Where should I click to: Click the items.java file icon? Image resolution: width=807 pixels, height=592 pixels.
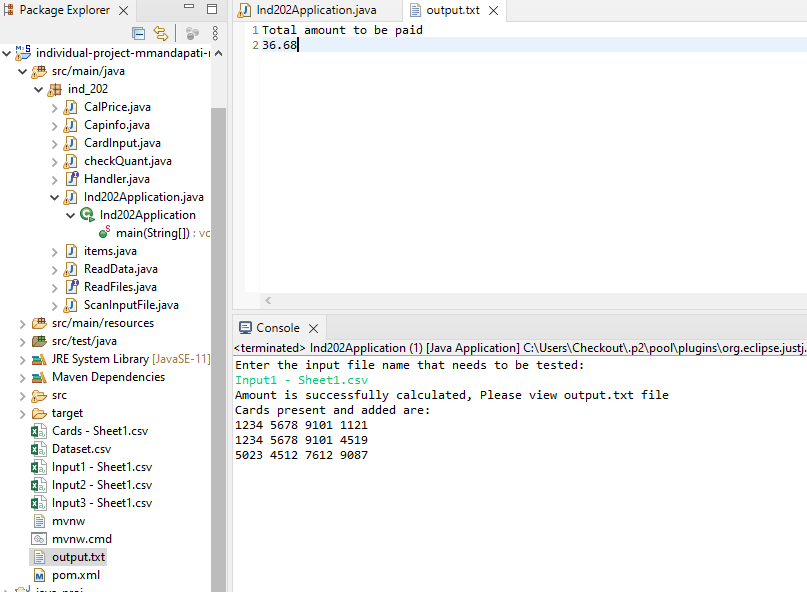pos(72,251)
